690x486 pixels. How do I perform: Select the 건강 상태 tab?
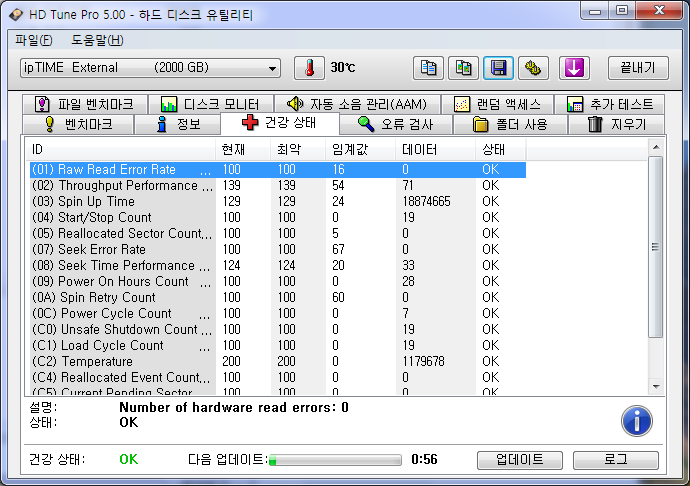pyautogui.click(x=279, y=123)
